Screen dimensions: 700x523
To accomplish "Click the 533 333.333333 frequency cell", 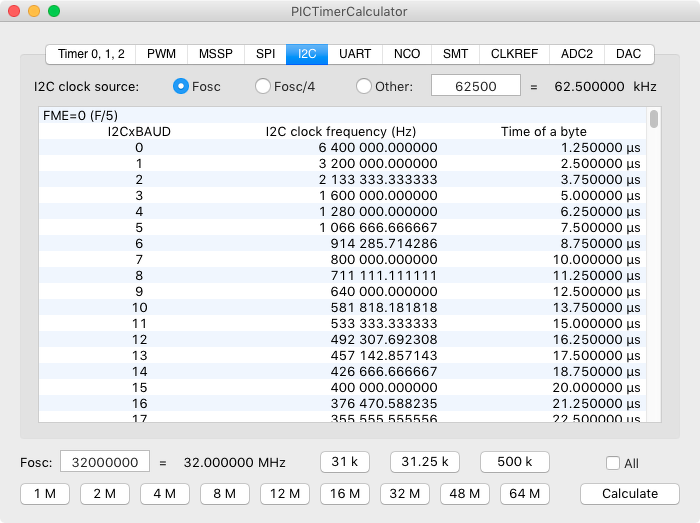I will pyautogui.click(x=384, y=324).
